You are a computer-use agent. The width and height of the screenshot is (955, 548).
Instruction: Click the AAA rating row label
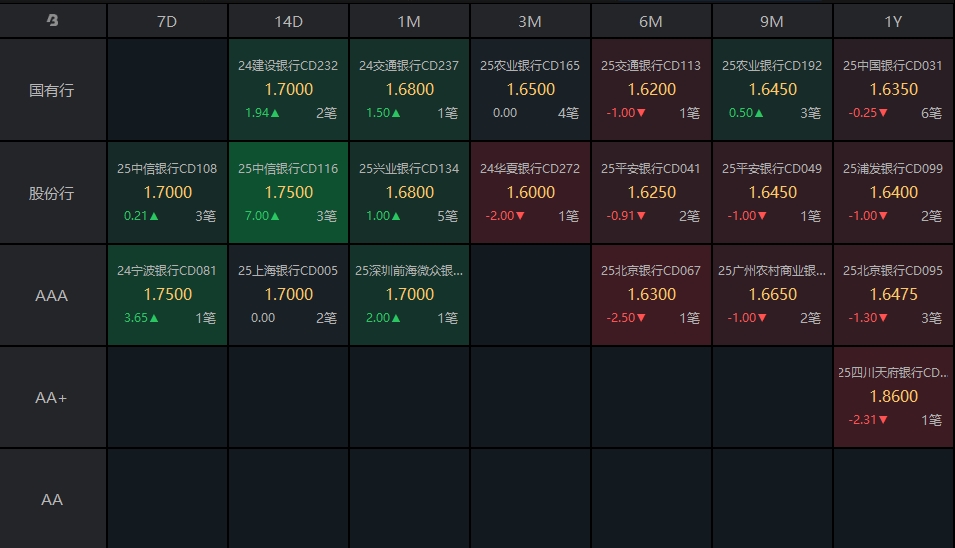tap(52, 295)
